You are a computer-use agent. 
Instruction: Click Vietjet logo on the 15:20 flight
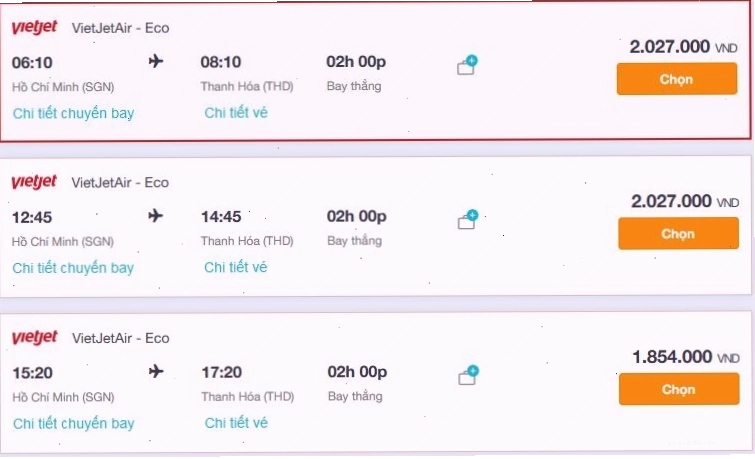coord(34,337)
